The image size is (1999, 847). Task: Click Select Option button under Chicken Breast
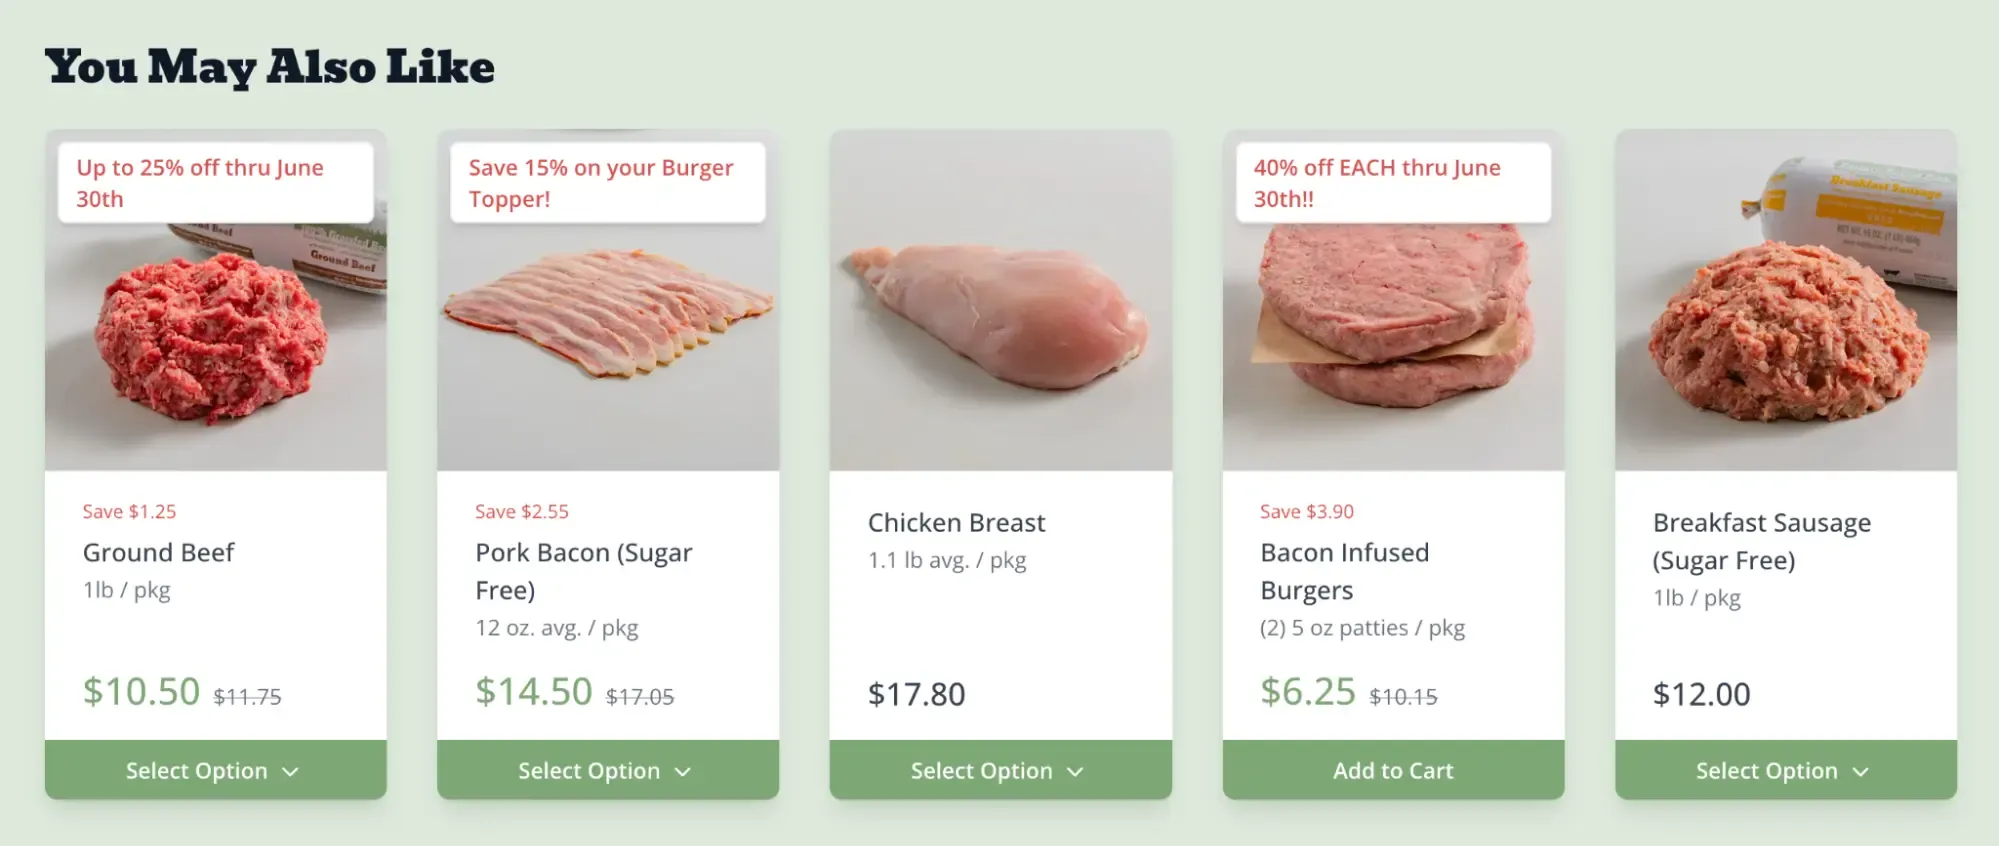click(999, 770)
